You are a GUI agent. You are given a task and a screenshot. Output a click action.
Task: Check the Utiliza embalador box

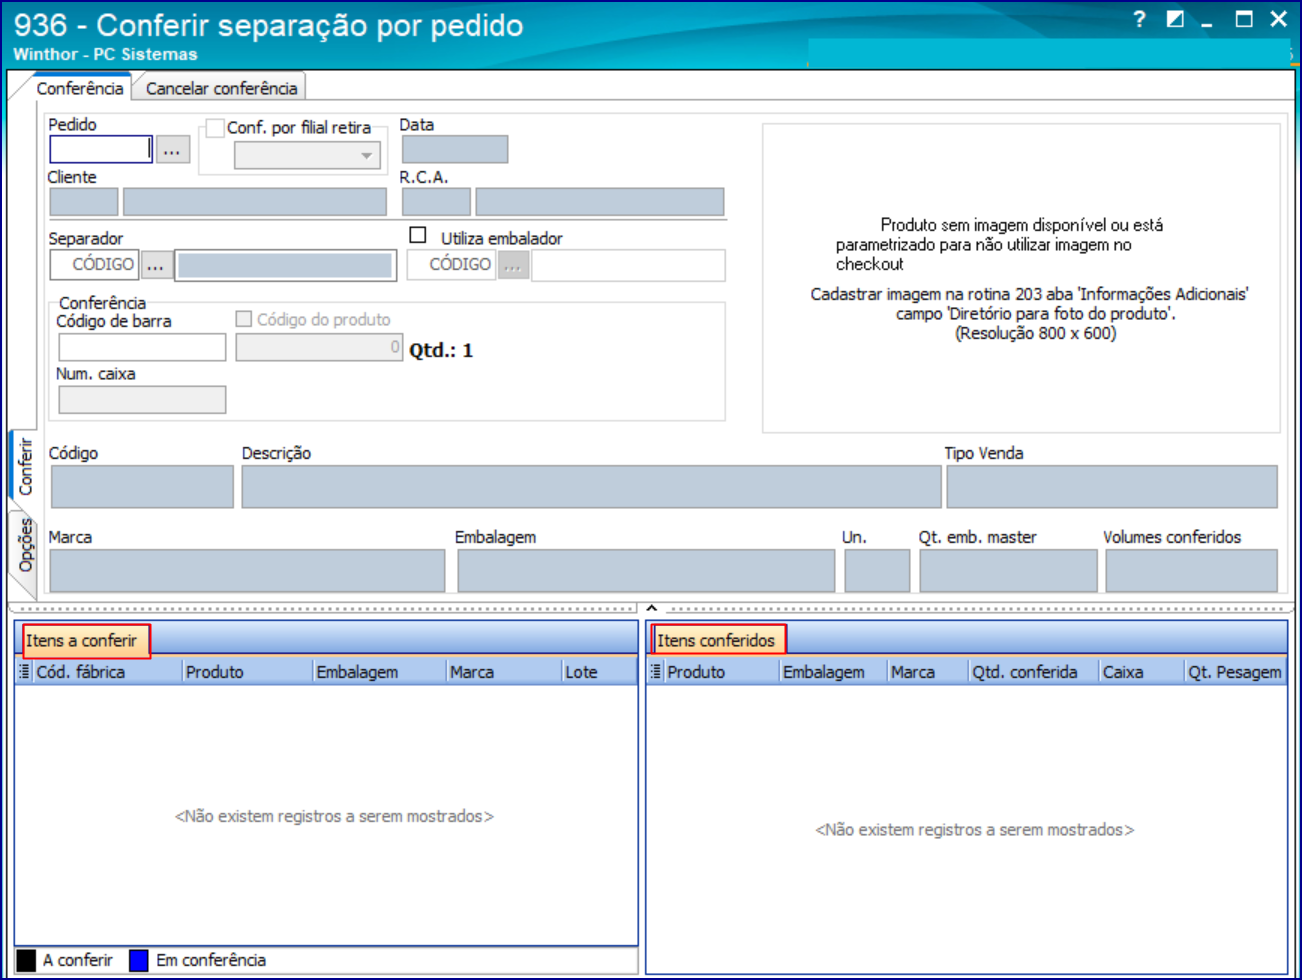tap(418, 235)
